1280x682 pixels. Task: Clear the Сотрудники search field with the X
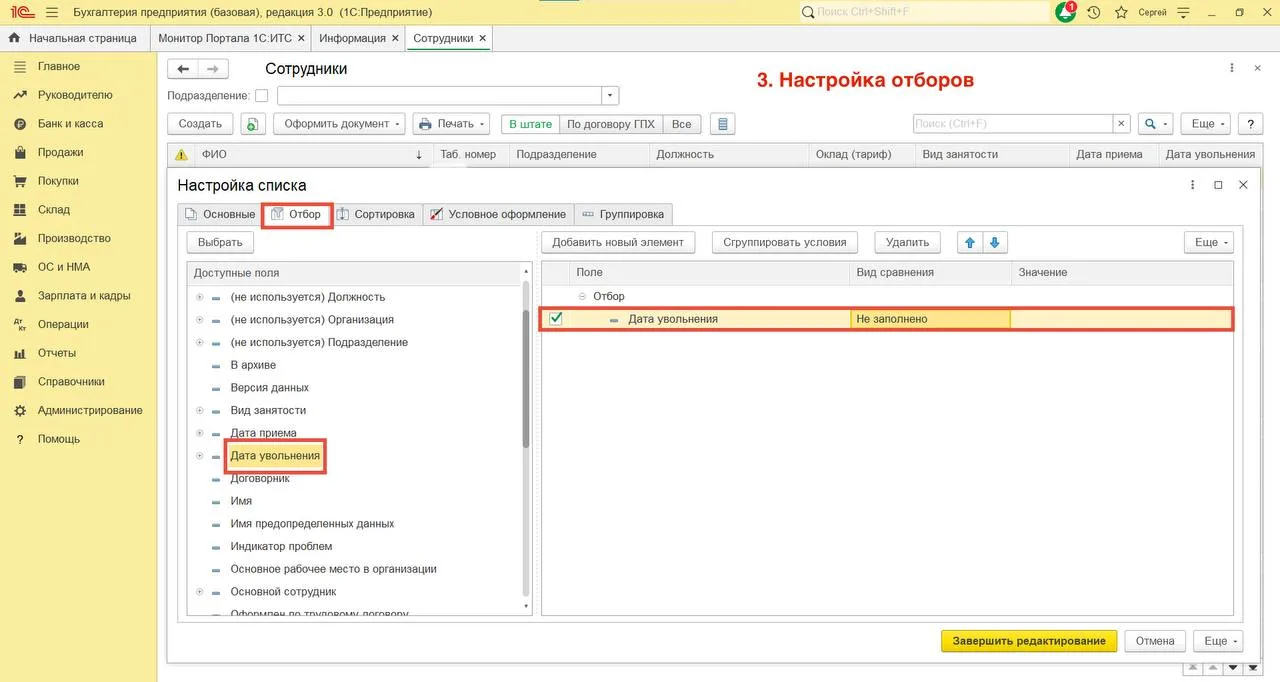[1122, 124]
